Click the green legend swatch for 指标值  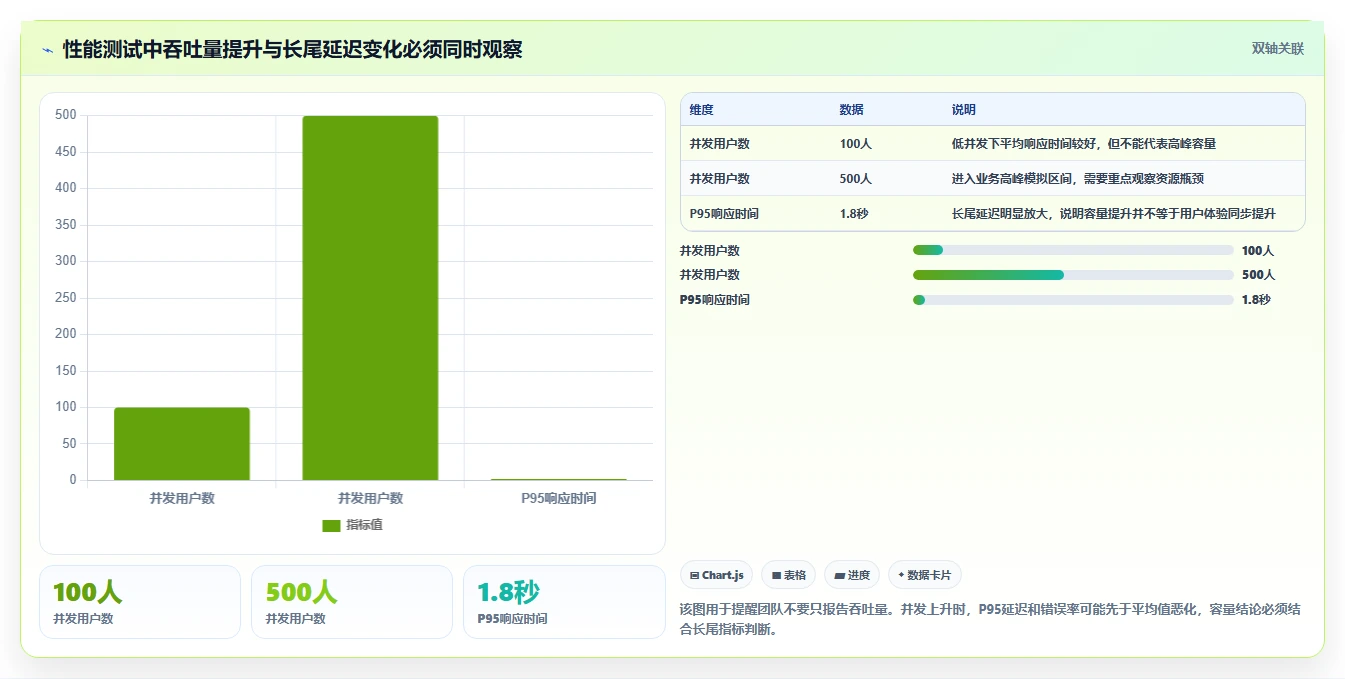tap(331, 526)
